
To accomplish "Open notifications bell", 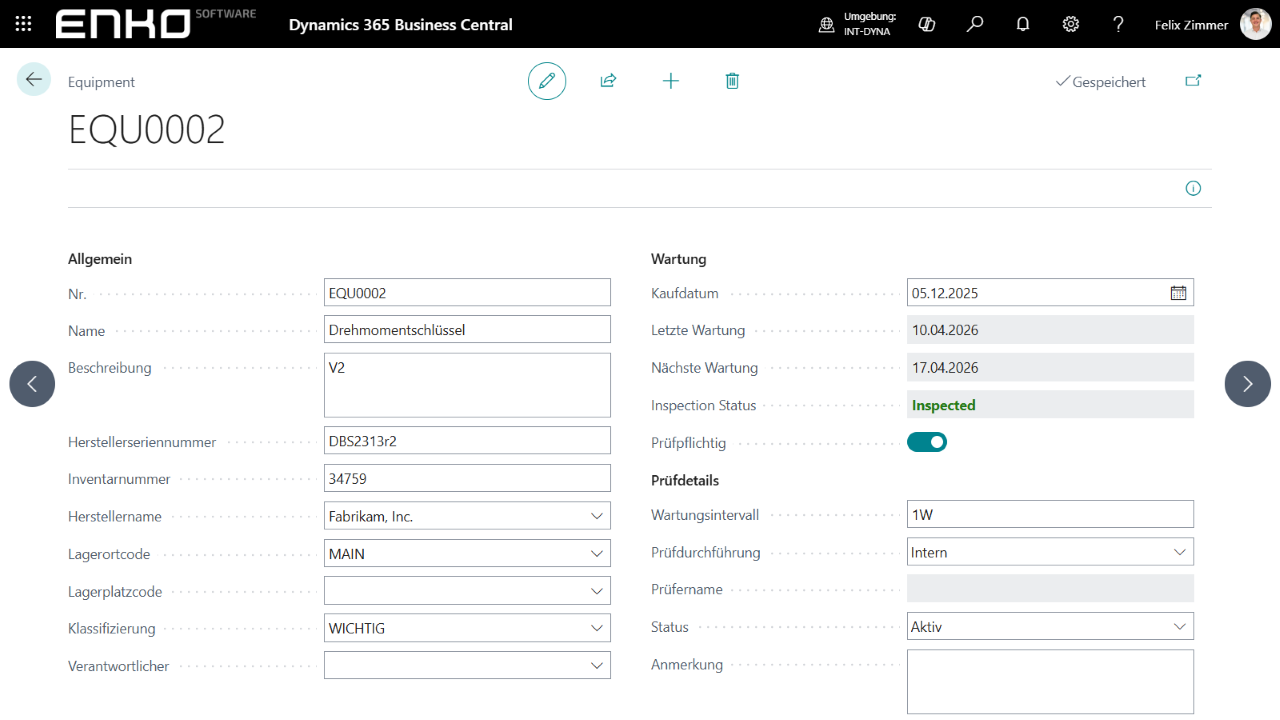I will (1023, 24).
